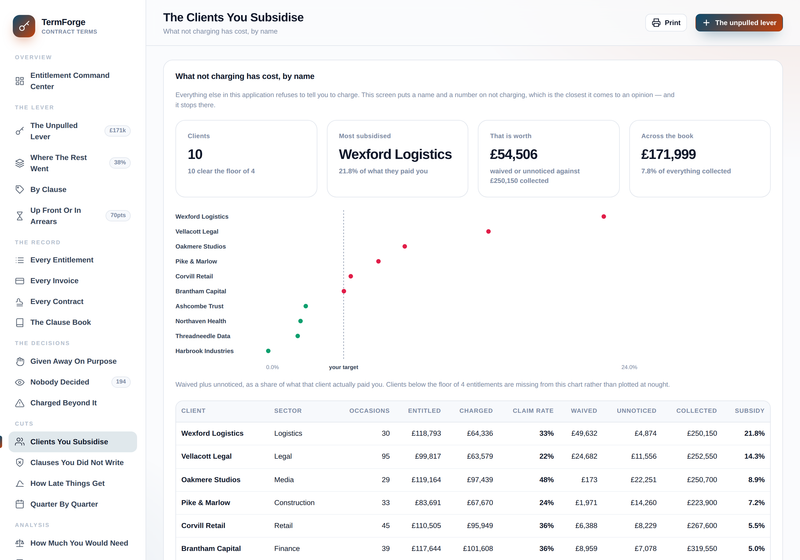Viewport: 800px width, 560px height.
Task: Click the Every Contract icon
Action: [x=19, y=302]
